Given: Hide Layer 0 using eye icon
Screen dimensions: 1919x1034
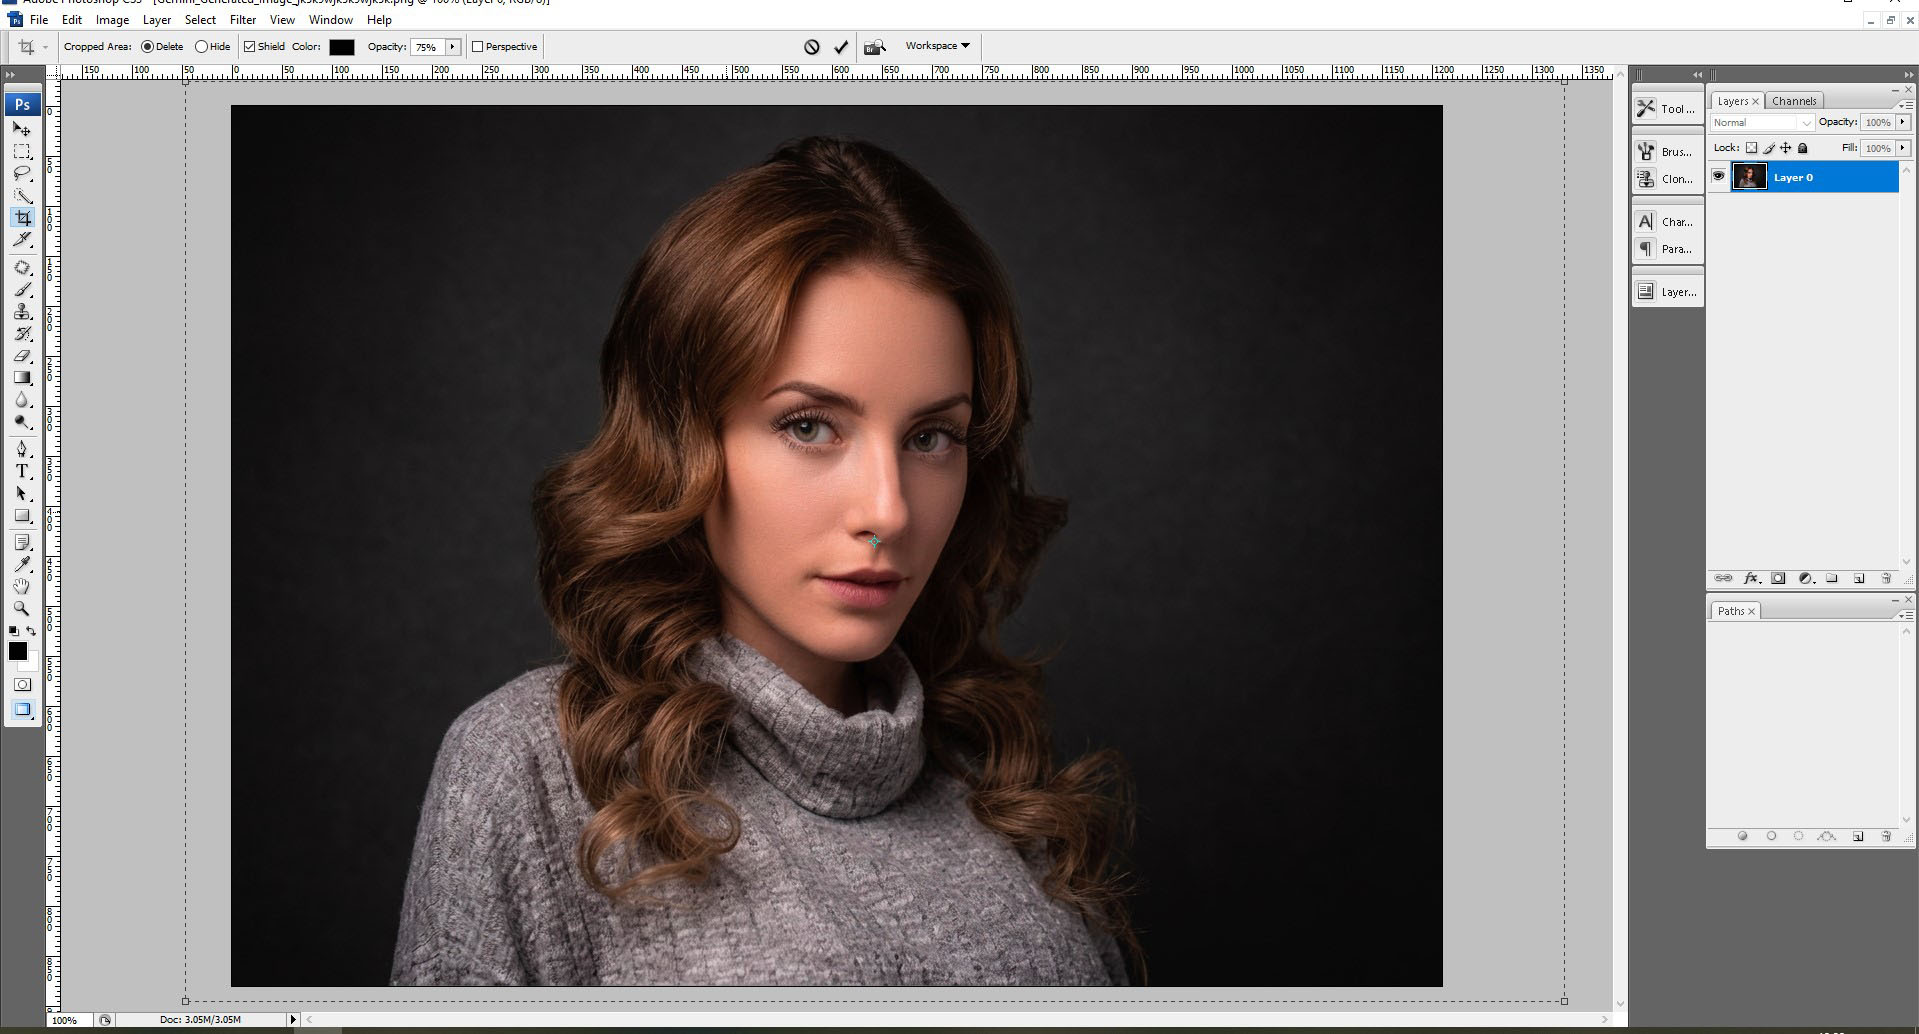Looking at the screenshot, I should (x=1719, y=177).
